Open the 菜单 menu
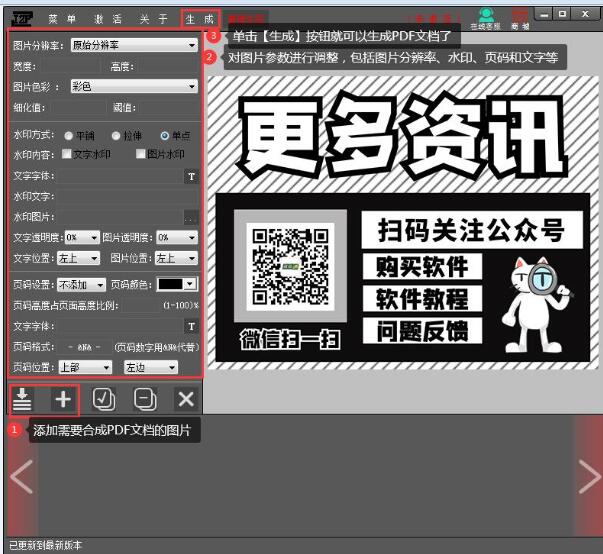 click(62, 18)
